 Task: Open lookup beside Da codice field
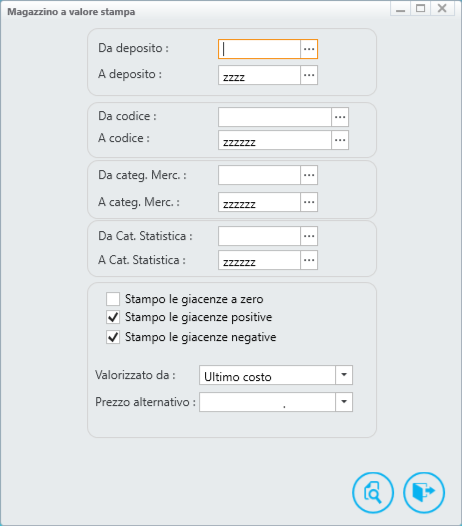click(x=340, y=117)
